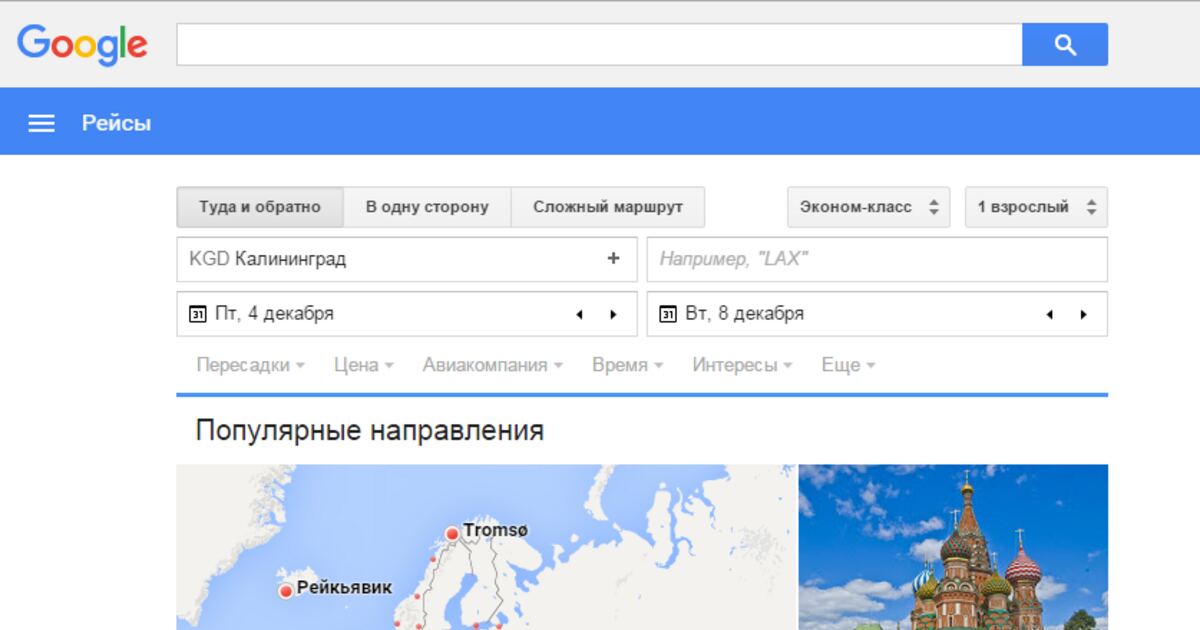Expand the Цена filter
Image resolution: width=1200 pixels, height=630 pixels.
pyautogui.click(x=364, y=365)
